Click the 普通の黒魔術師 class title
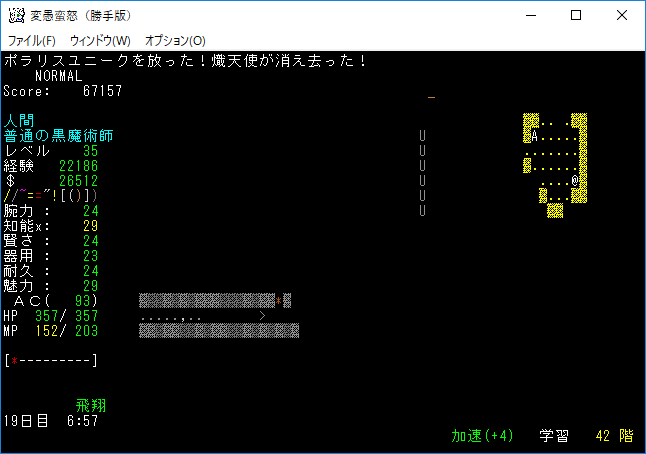This screenshot has width=646, height=454. [58, 136]
